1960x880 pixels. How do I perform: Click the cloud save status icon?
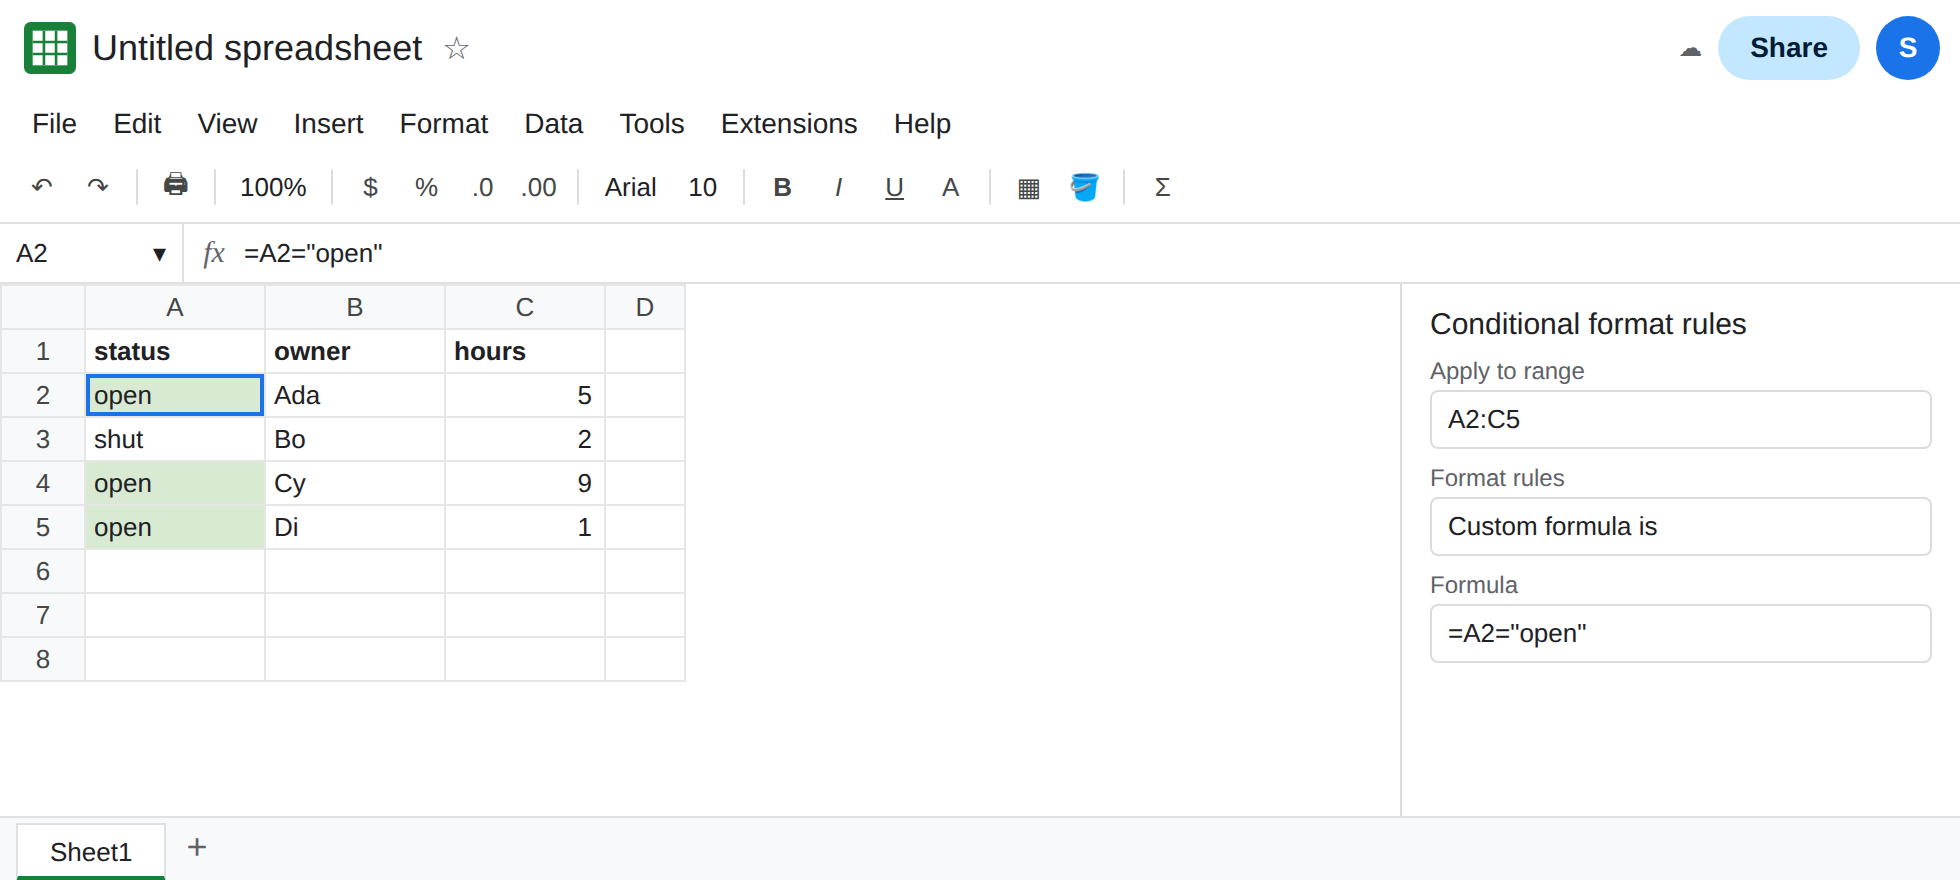tap(1690, 49)
